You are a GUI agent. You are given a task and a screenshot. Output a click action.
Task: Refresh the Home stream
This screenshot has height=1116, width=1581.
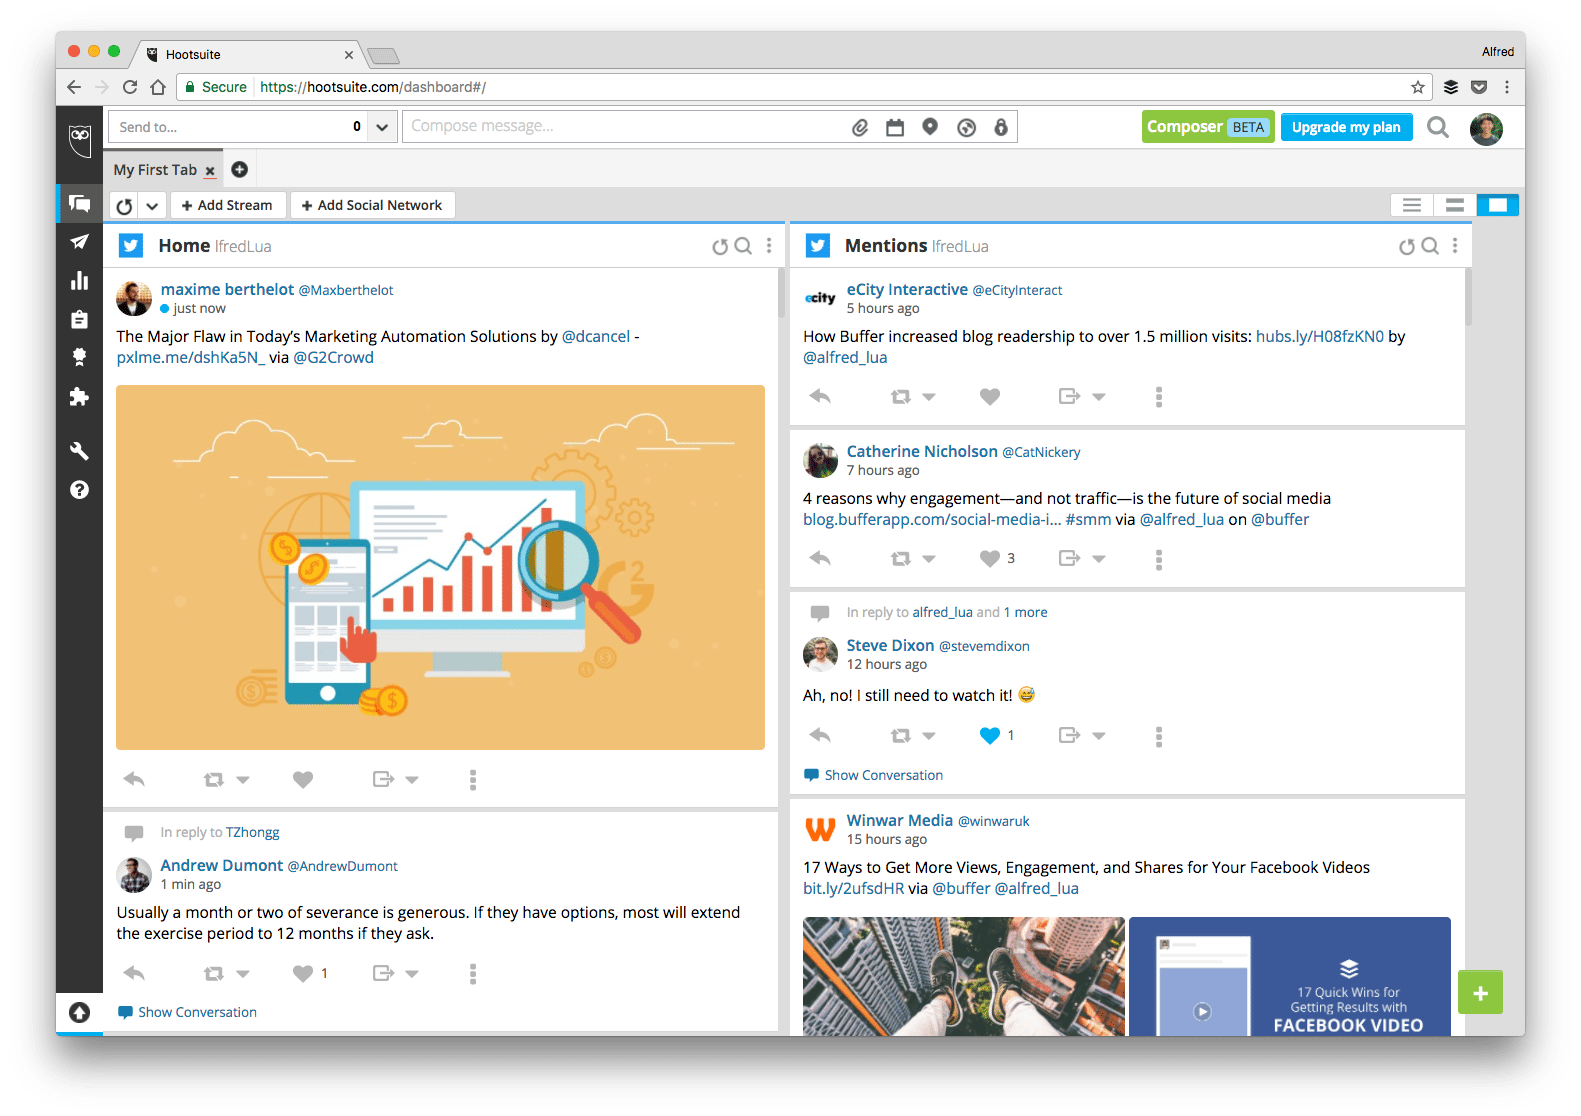pyautogui.click(x=719, y=246)
